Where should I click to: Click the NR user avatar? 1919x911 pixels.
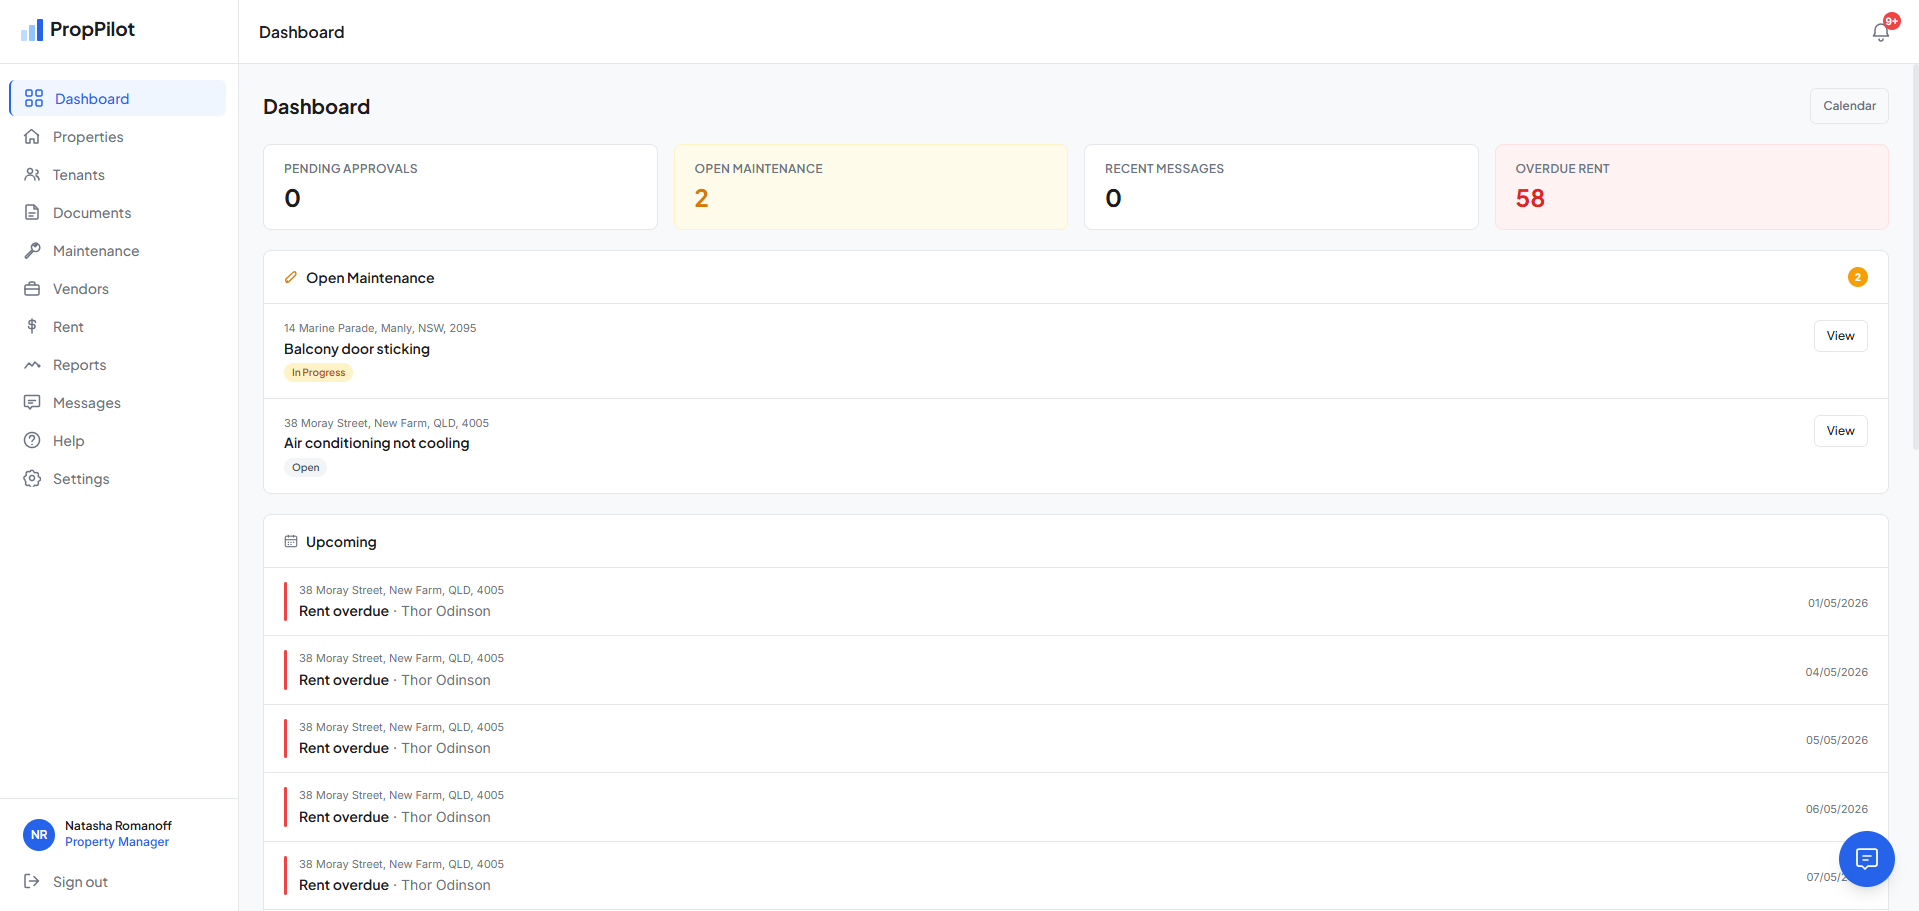pos(39,834)
